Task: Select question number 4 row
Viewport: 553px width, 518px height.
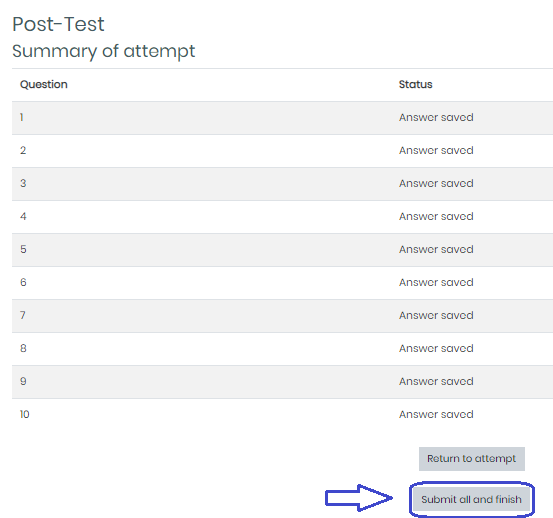Action: tap(23, 217)
